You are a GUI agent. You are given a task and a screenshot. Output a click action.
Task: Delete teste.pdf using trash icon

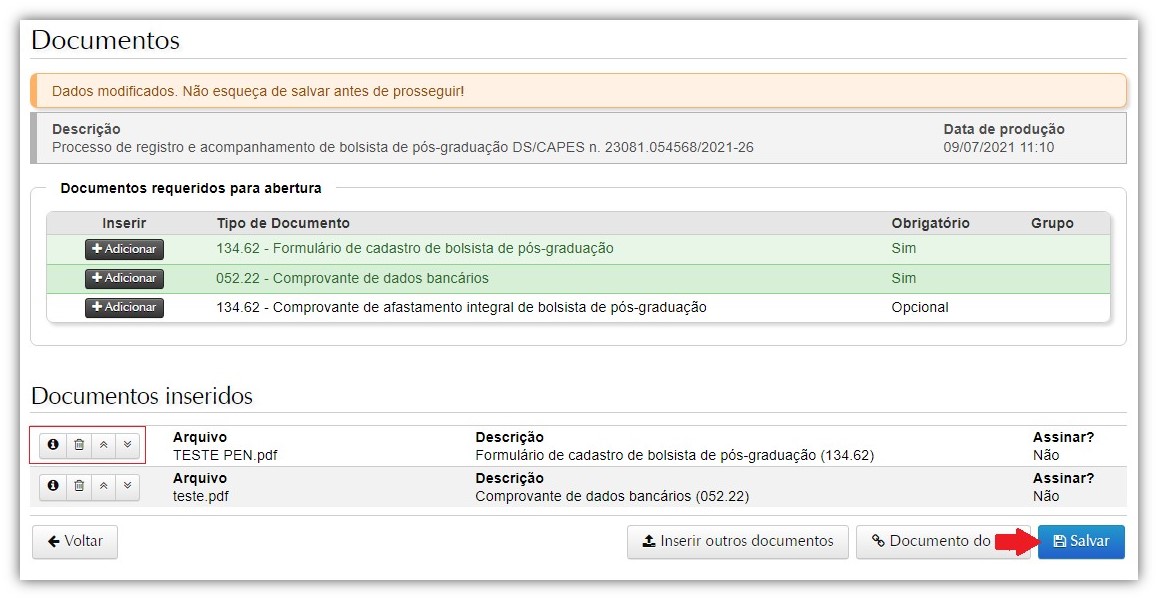coord(79,486)
